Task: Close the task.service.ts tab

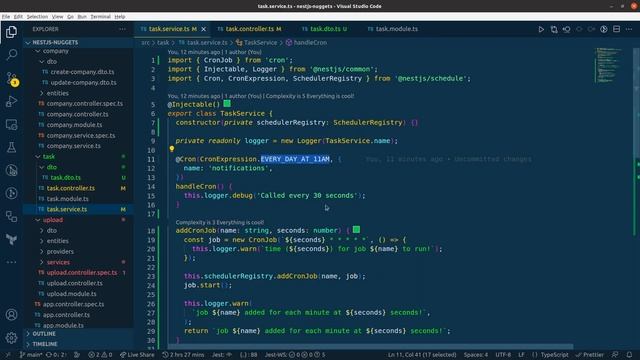Action: [x=203, y=29]
